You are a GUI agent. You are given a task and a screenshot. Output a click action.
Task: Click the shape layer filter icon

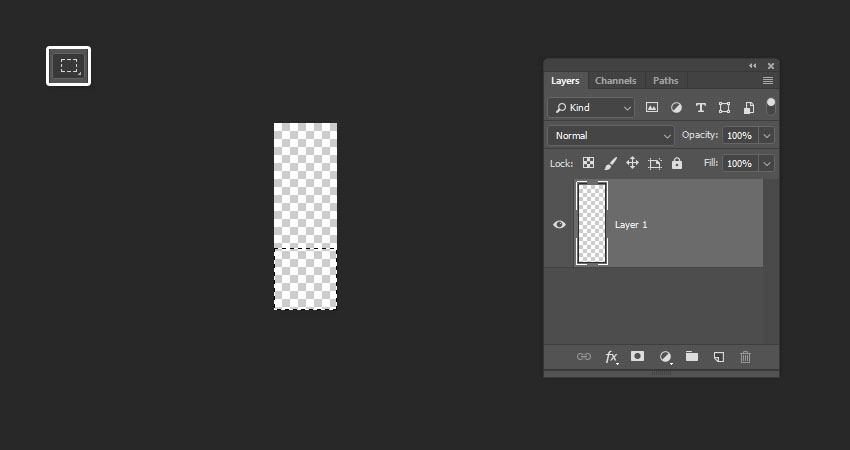724,107
